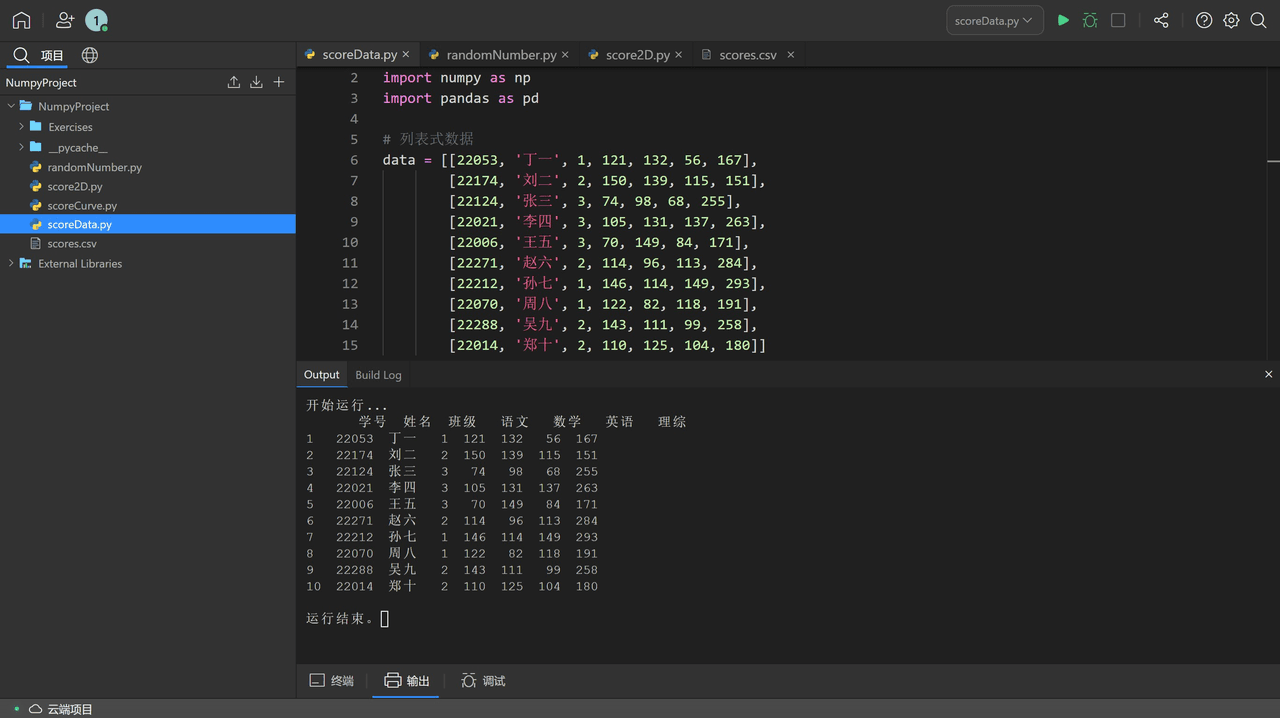Click the Help question-mark icon
1280x718 pixels.
point(1203,19)
